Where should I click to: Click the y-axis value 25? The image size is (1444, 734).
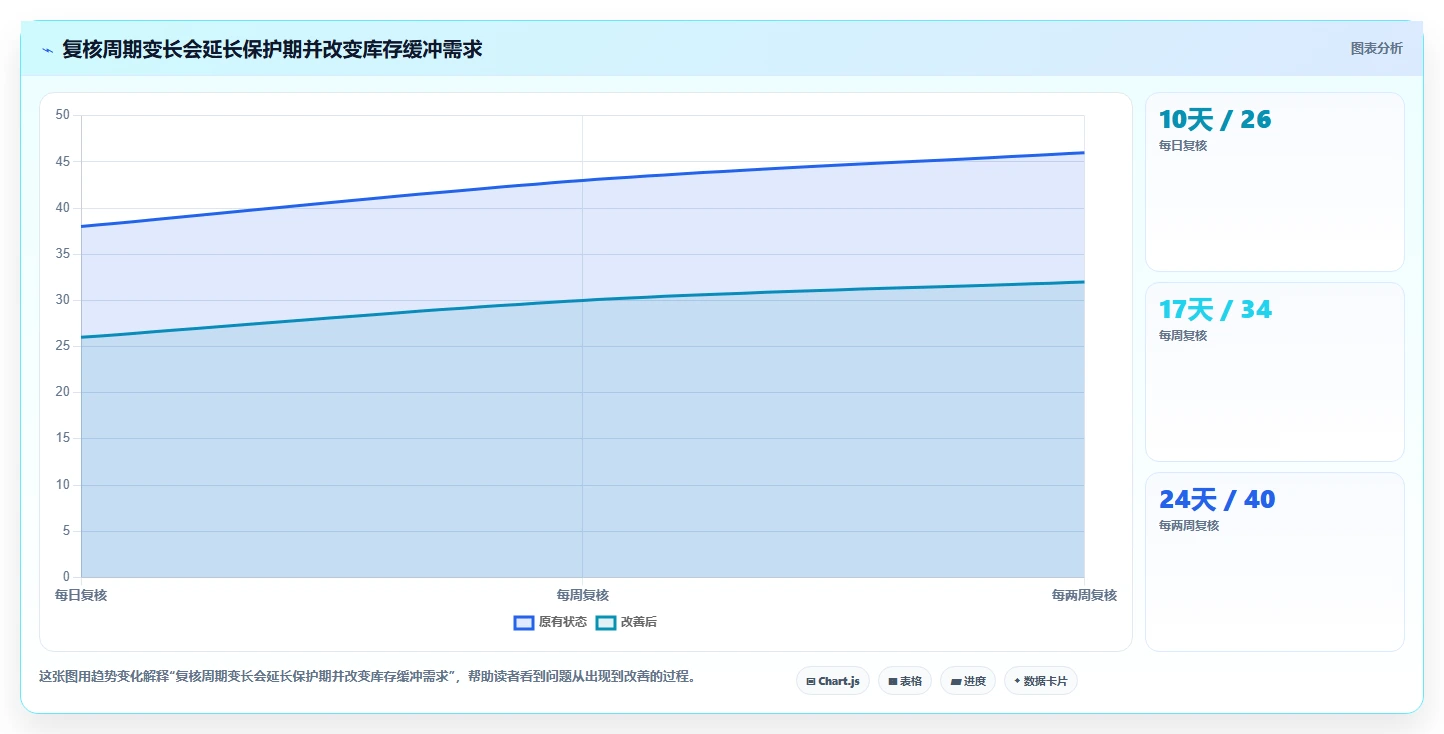tap(63, 346)
